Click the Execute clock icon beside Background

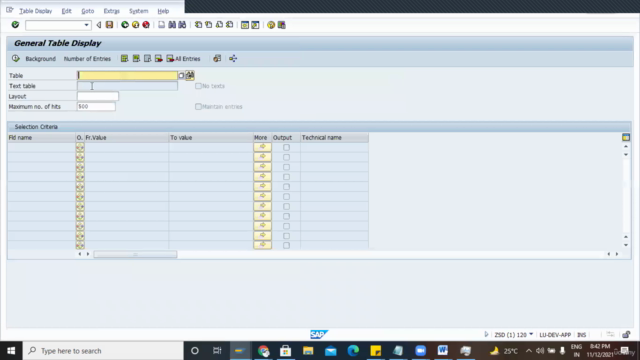tap(16, 59)
